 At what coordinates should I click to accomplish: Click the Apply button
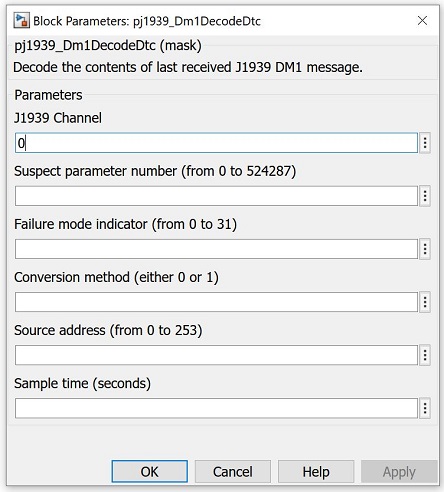[399, 471]
